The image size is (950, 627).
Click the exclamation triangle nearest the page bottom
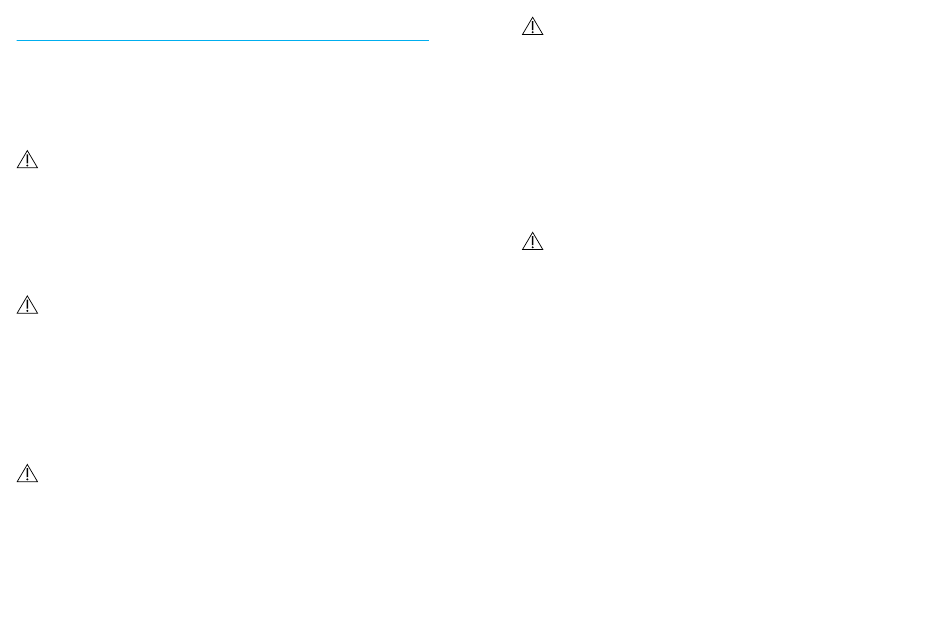[x=27, y=474]
